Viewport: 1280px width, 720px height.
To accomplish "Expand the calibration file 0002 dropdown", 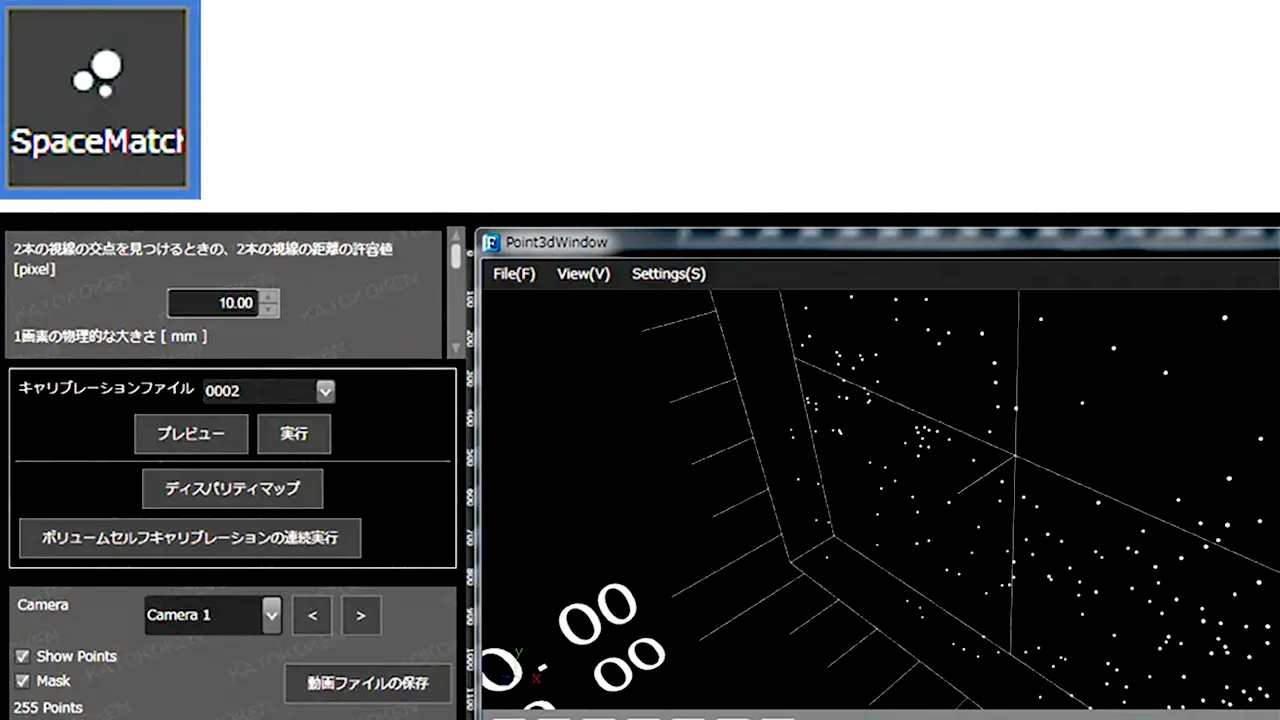I will (x=325, y=391).
